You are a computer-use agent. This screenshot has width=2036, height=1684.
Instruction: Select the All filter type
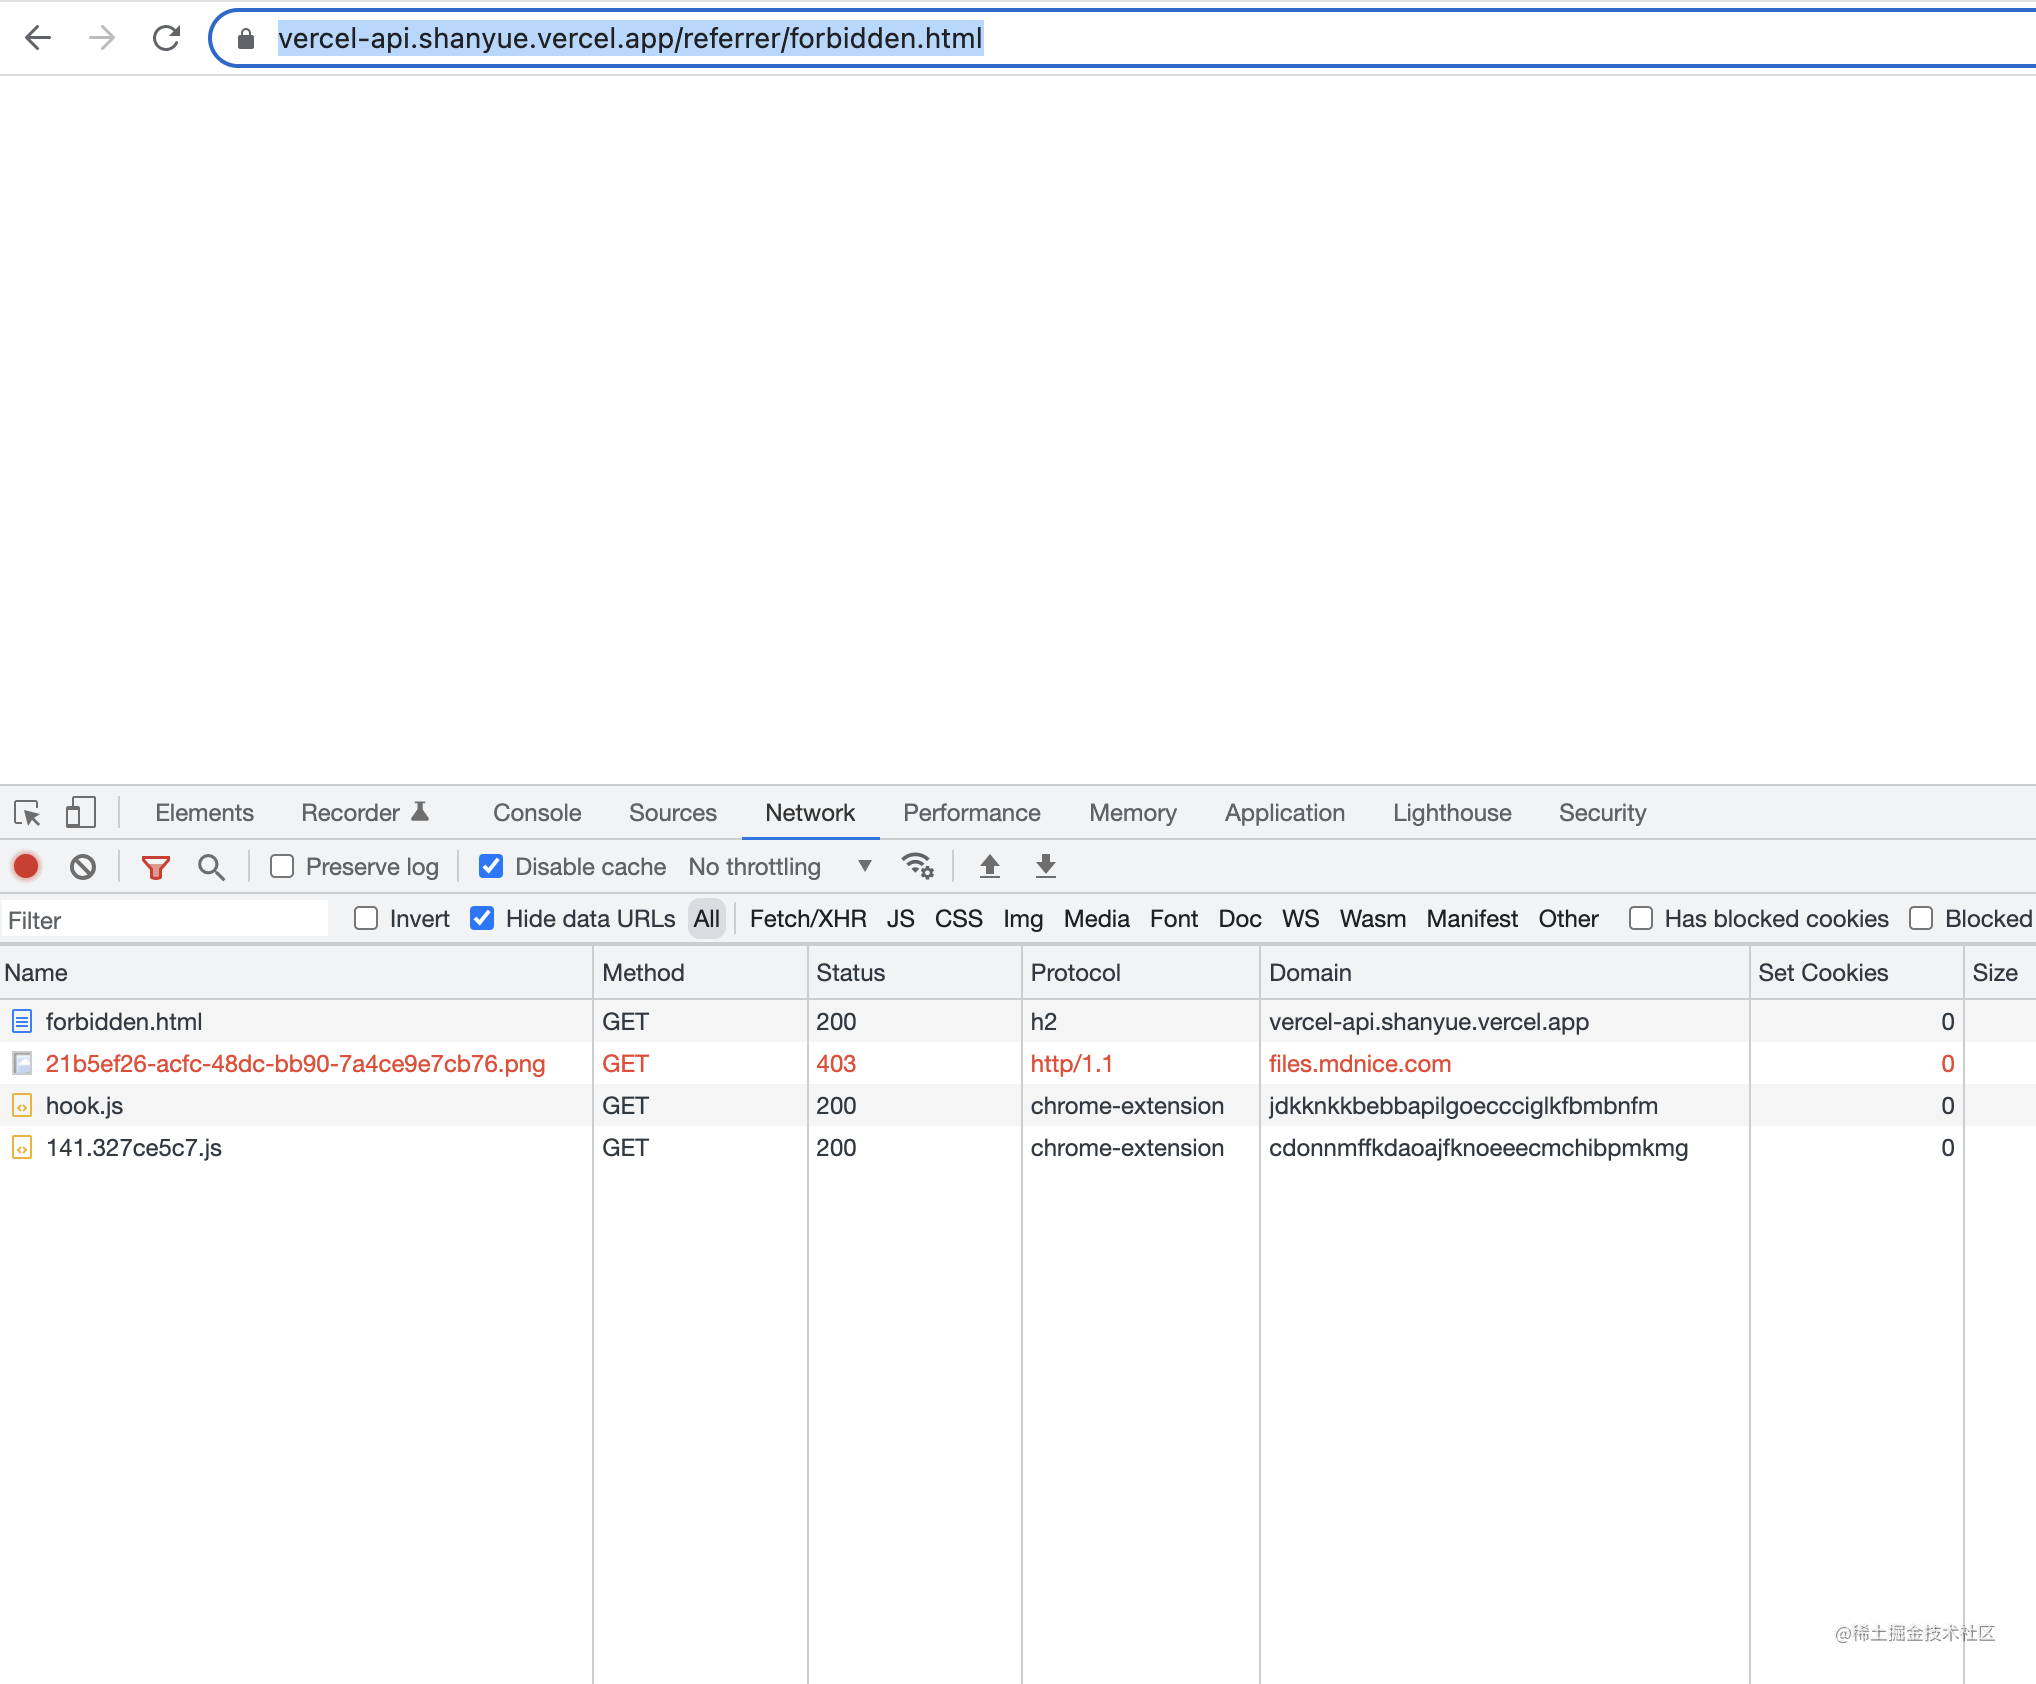(x=707, y=919)
